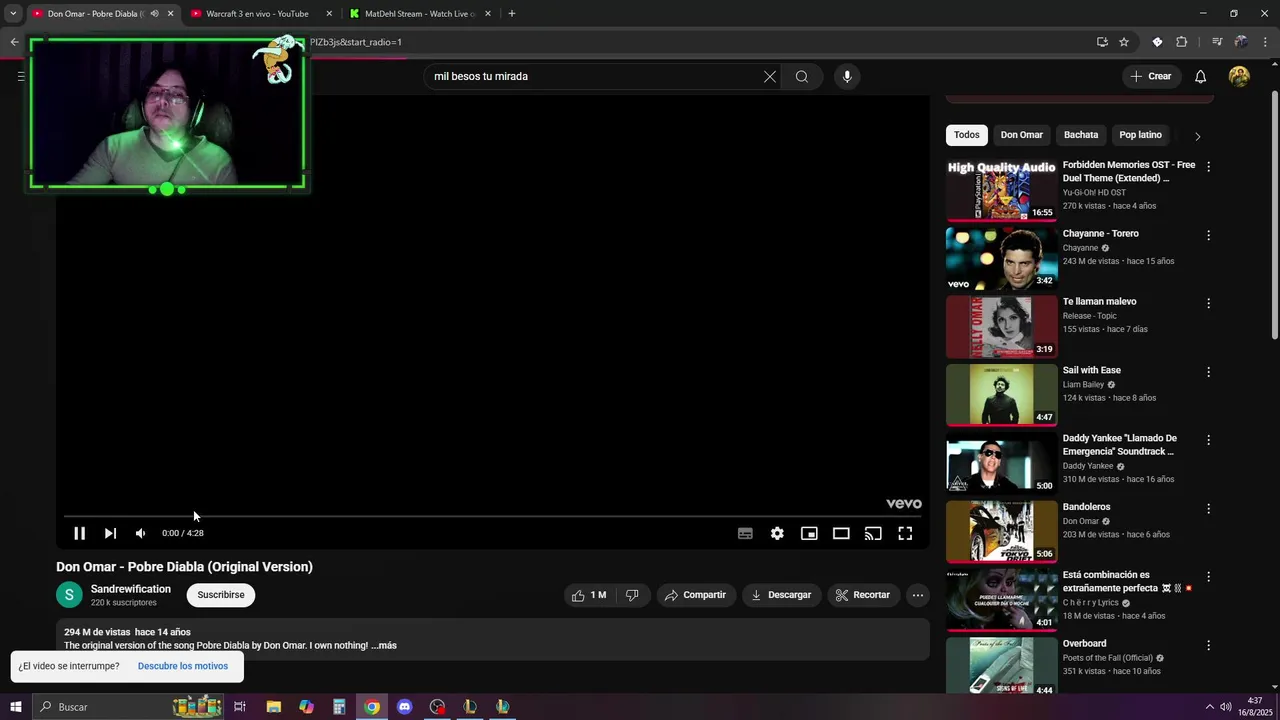Open browser extensions puzzle icon
Screen dimensions: 1280x720
click(x=1181, y=42)
